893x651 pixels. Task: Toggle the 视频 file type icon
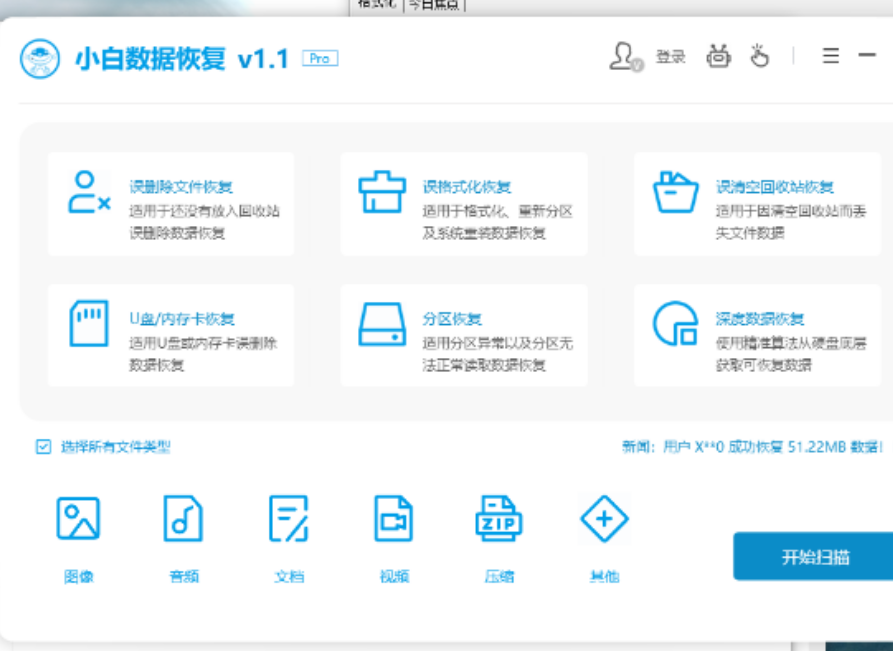394,519
